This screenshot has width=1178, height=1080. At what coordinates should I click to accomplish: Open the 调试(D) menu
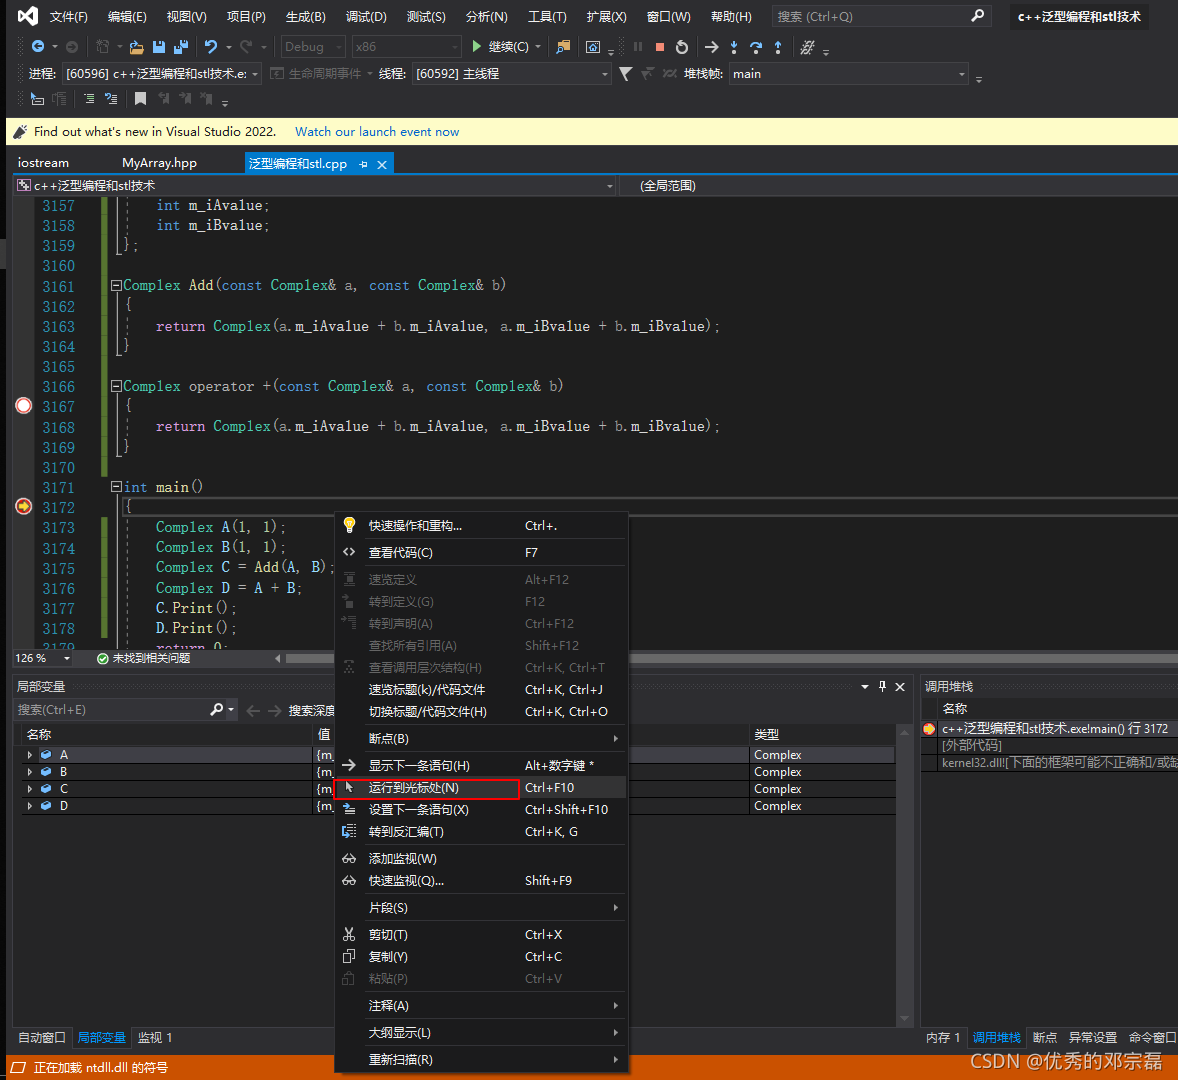[366, 17]
